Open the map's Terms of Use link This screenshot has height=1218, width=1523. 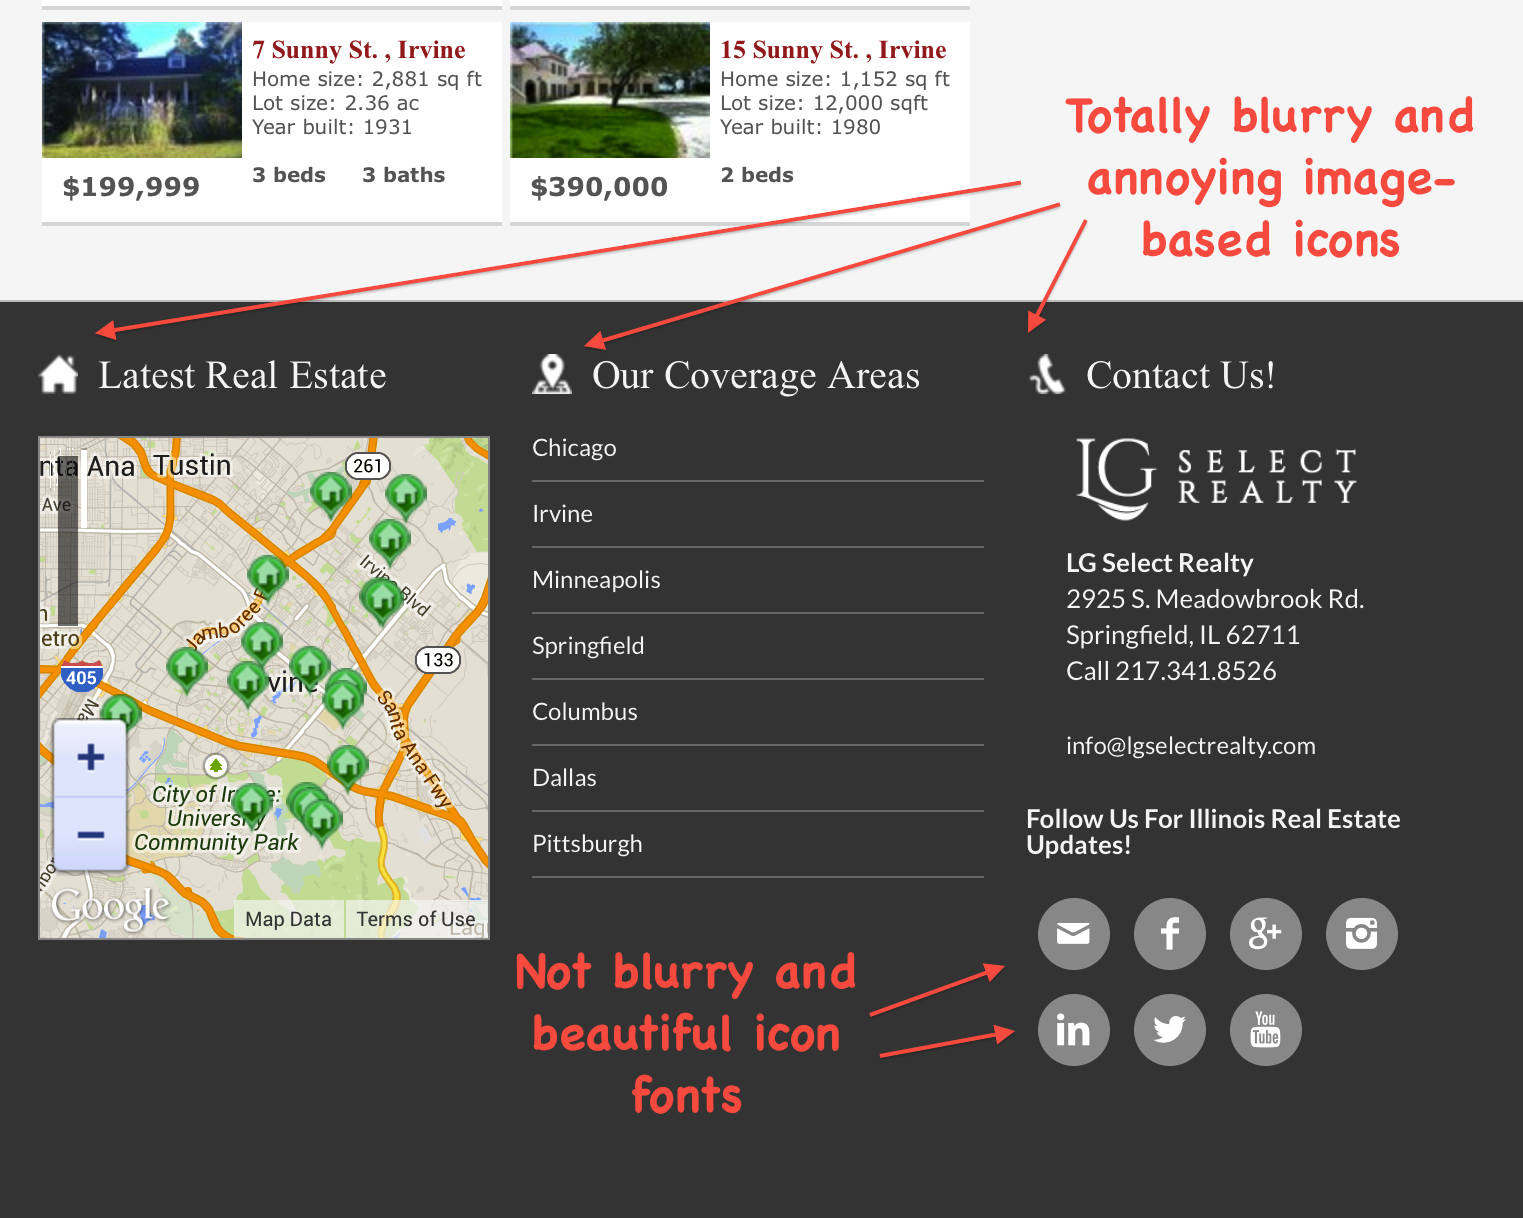click(415, 919)
